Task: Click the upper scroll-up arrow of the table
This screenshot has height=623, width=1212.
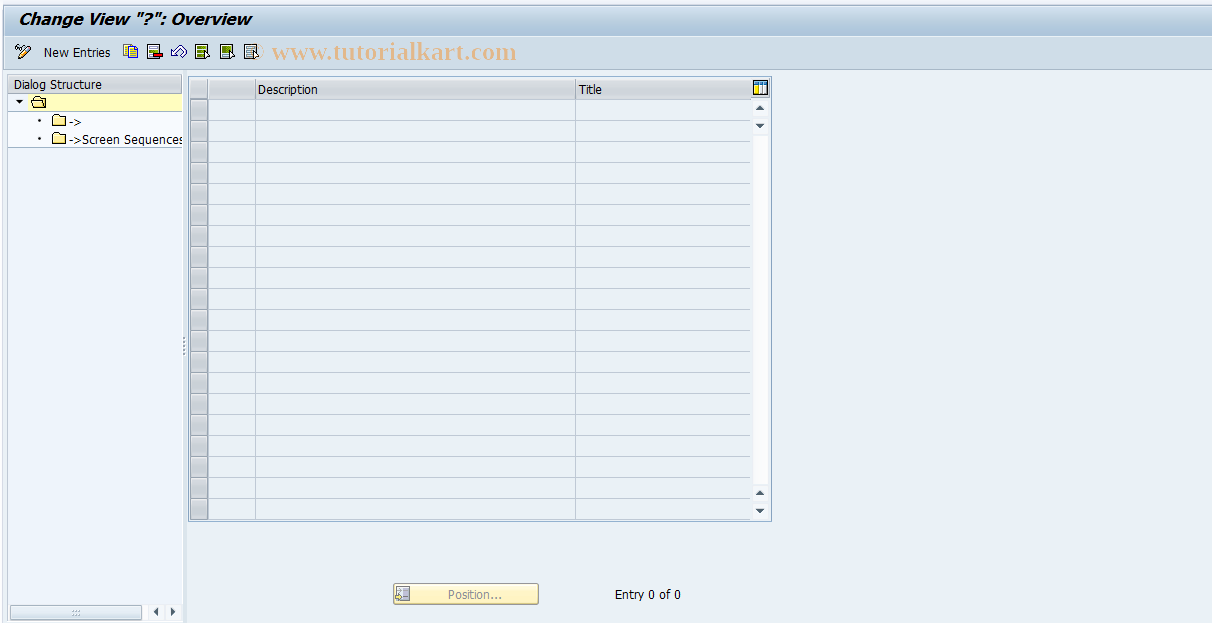Action: 760,108
